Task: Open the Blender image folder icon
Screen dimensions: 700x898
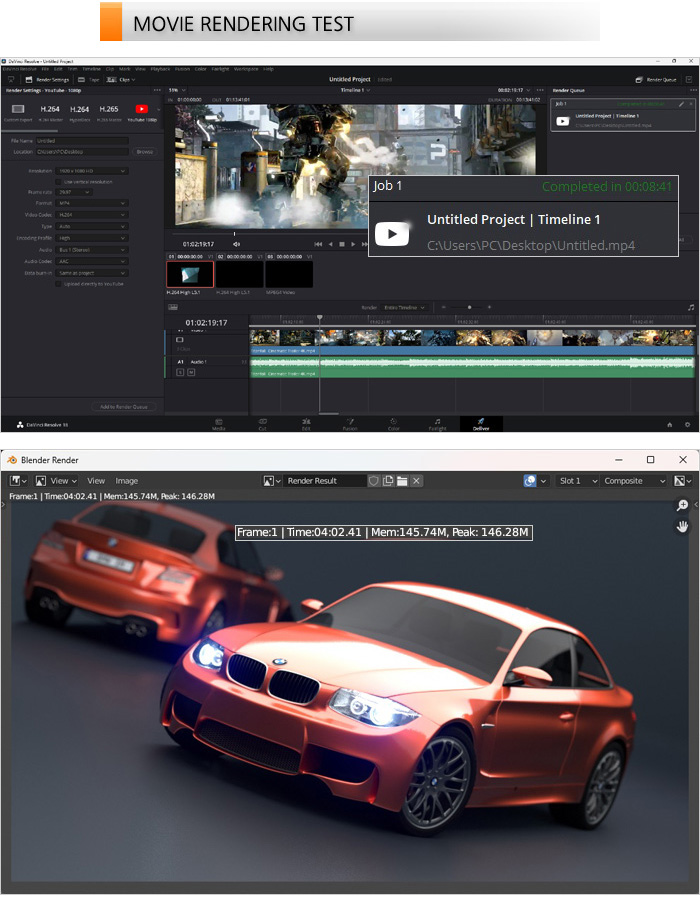Action: (402, 481)
